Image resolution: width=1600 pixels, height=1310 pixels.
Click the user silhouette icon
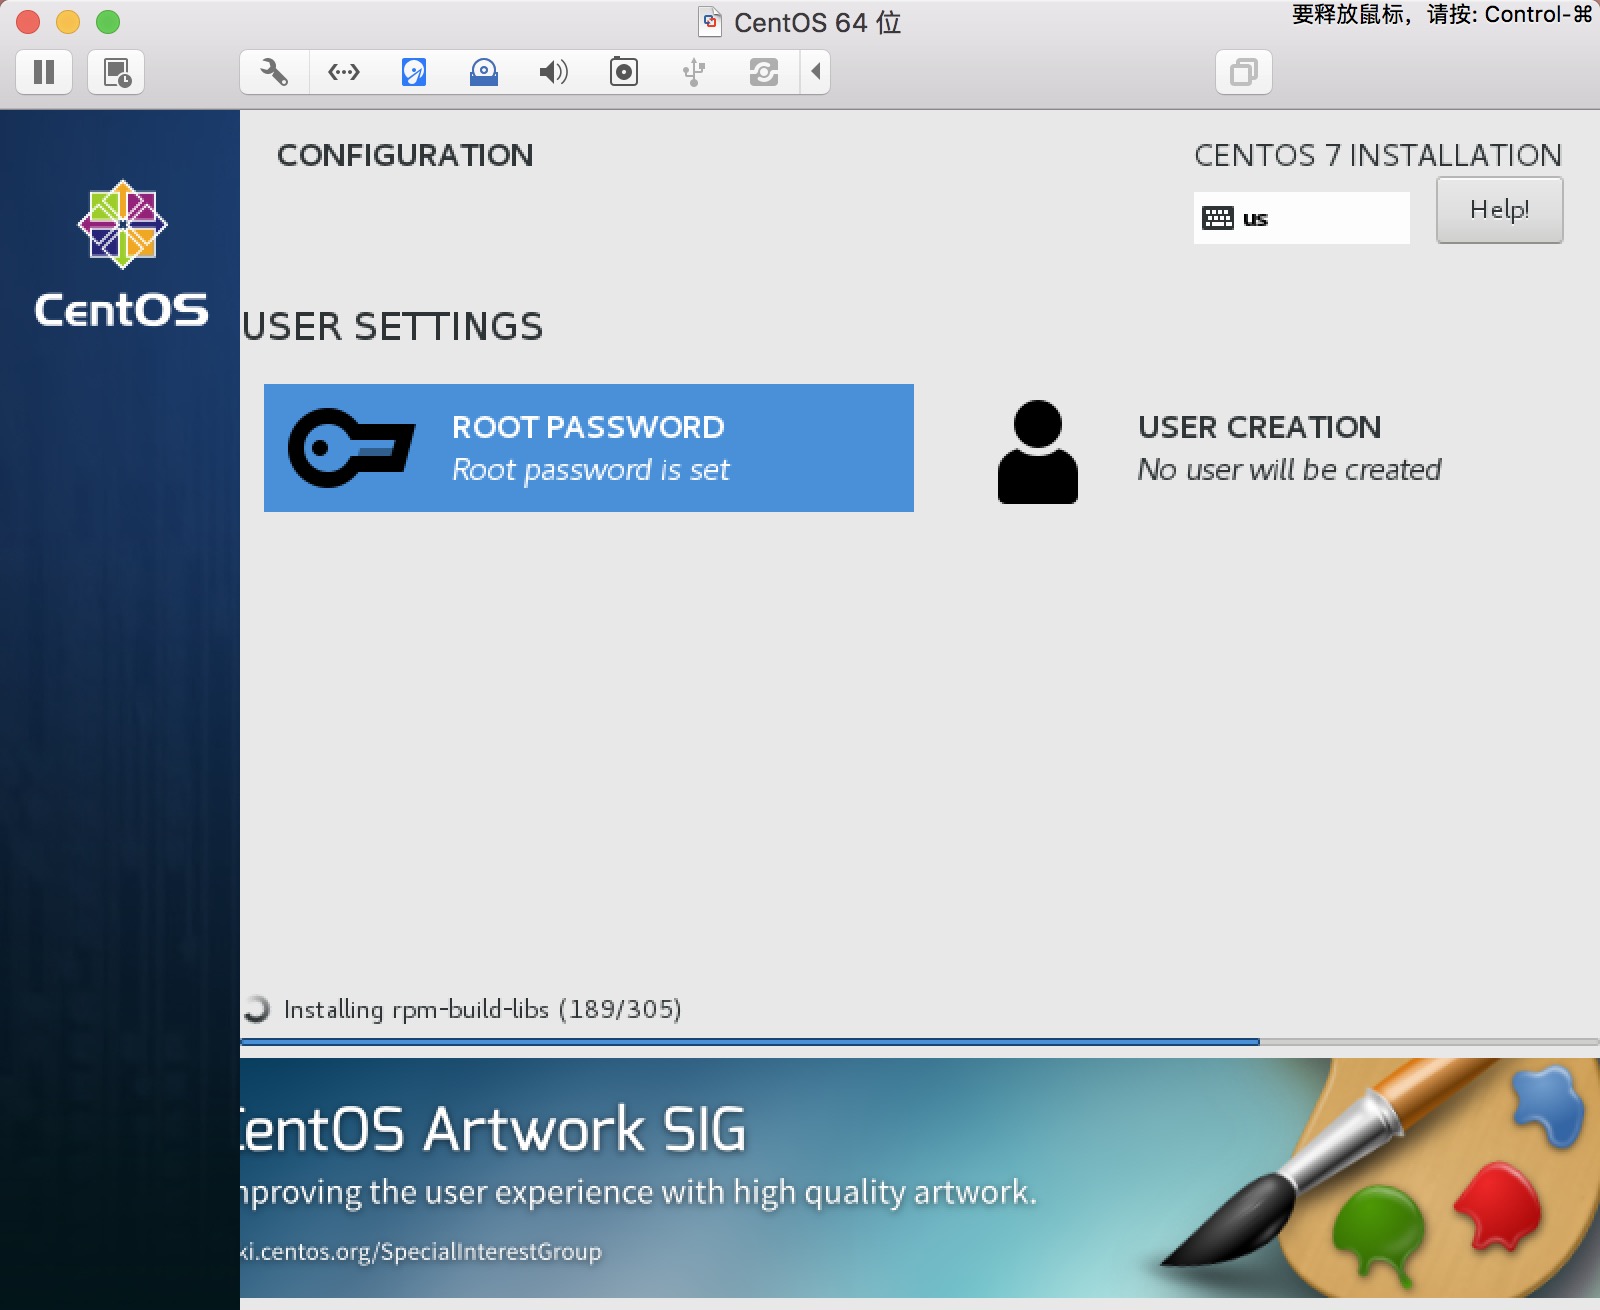click(1038, 452)
